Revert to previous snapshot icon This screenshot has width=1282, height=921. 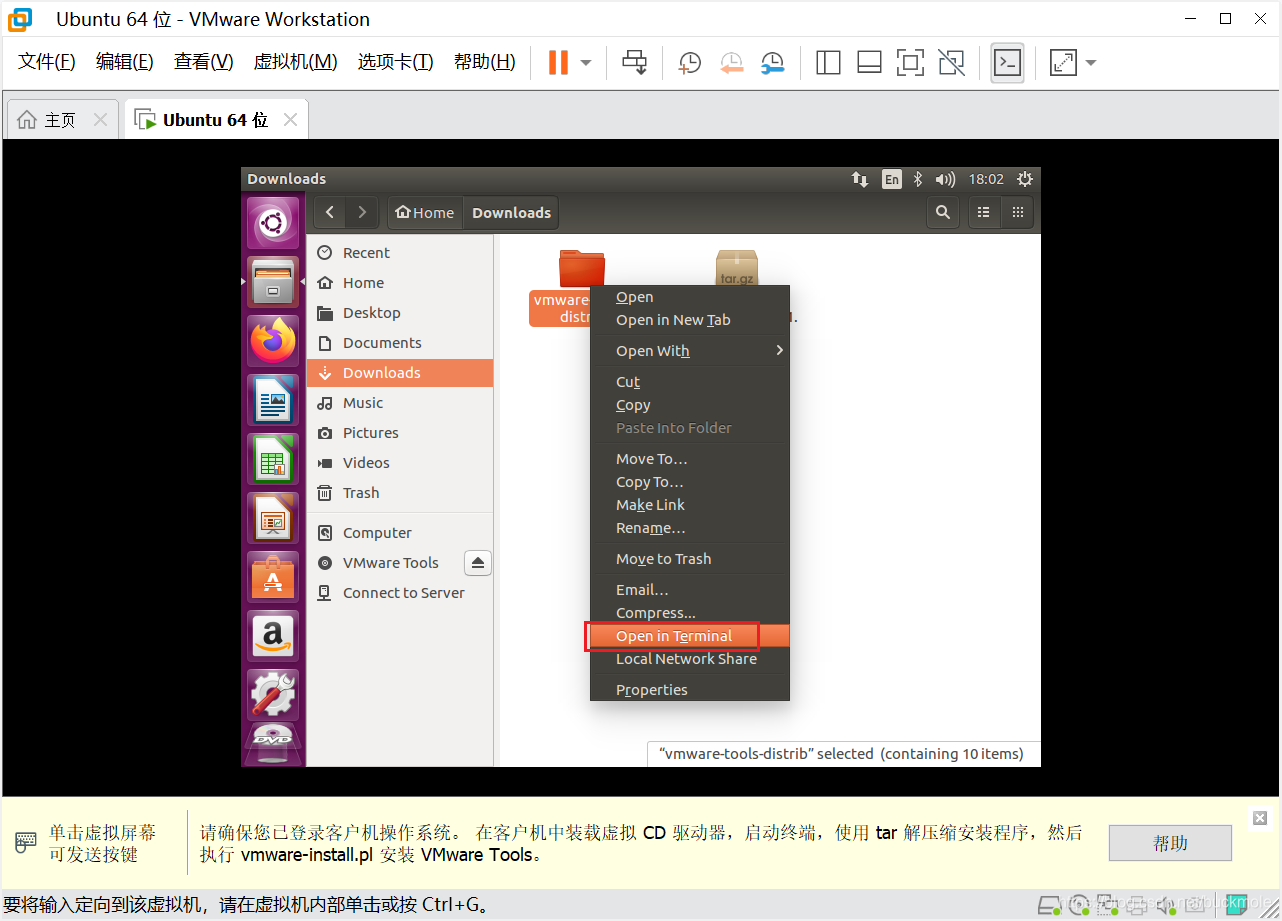point(732,62)
